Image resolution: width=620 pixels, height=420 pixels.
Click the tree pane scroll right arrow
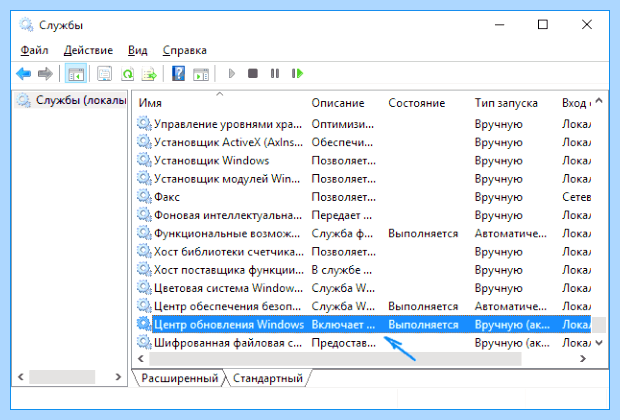(118, 377)
